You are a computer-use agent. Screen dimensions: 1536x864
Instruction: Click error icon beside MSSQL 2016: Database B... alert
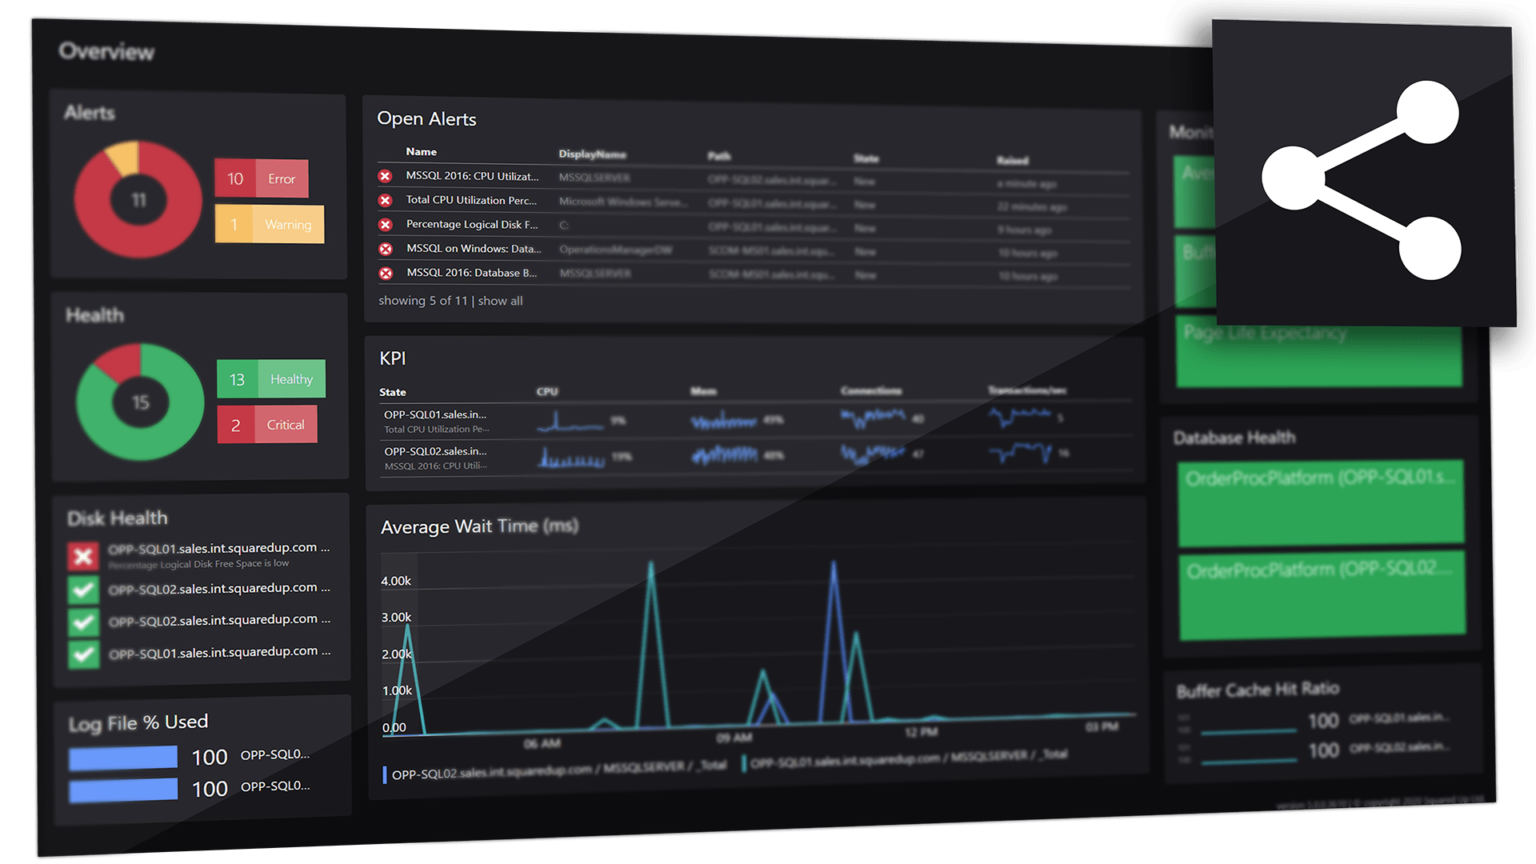coord(385,272)
